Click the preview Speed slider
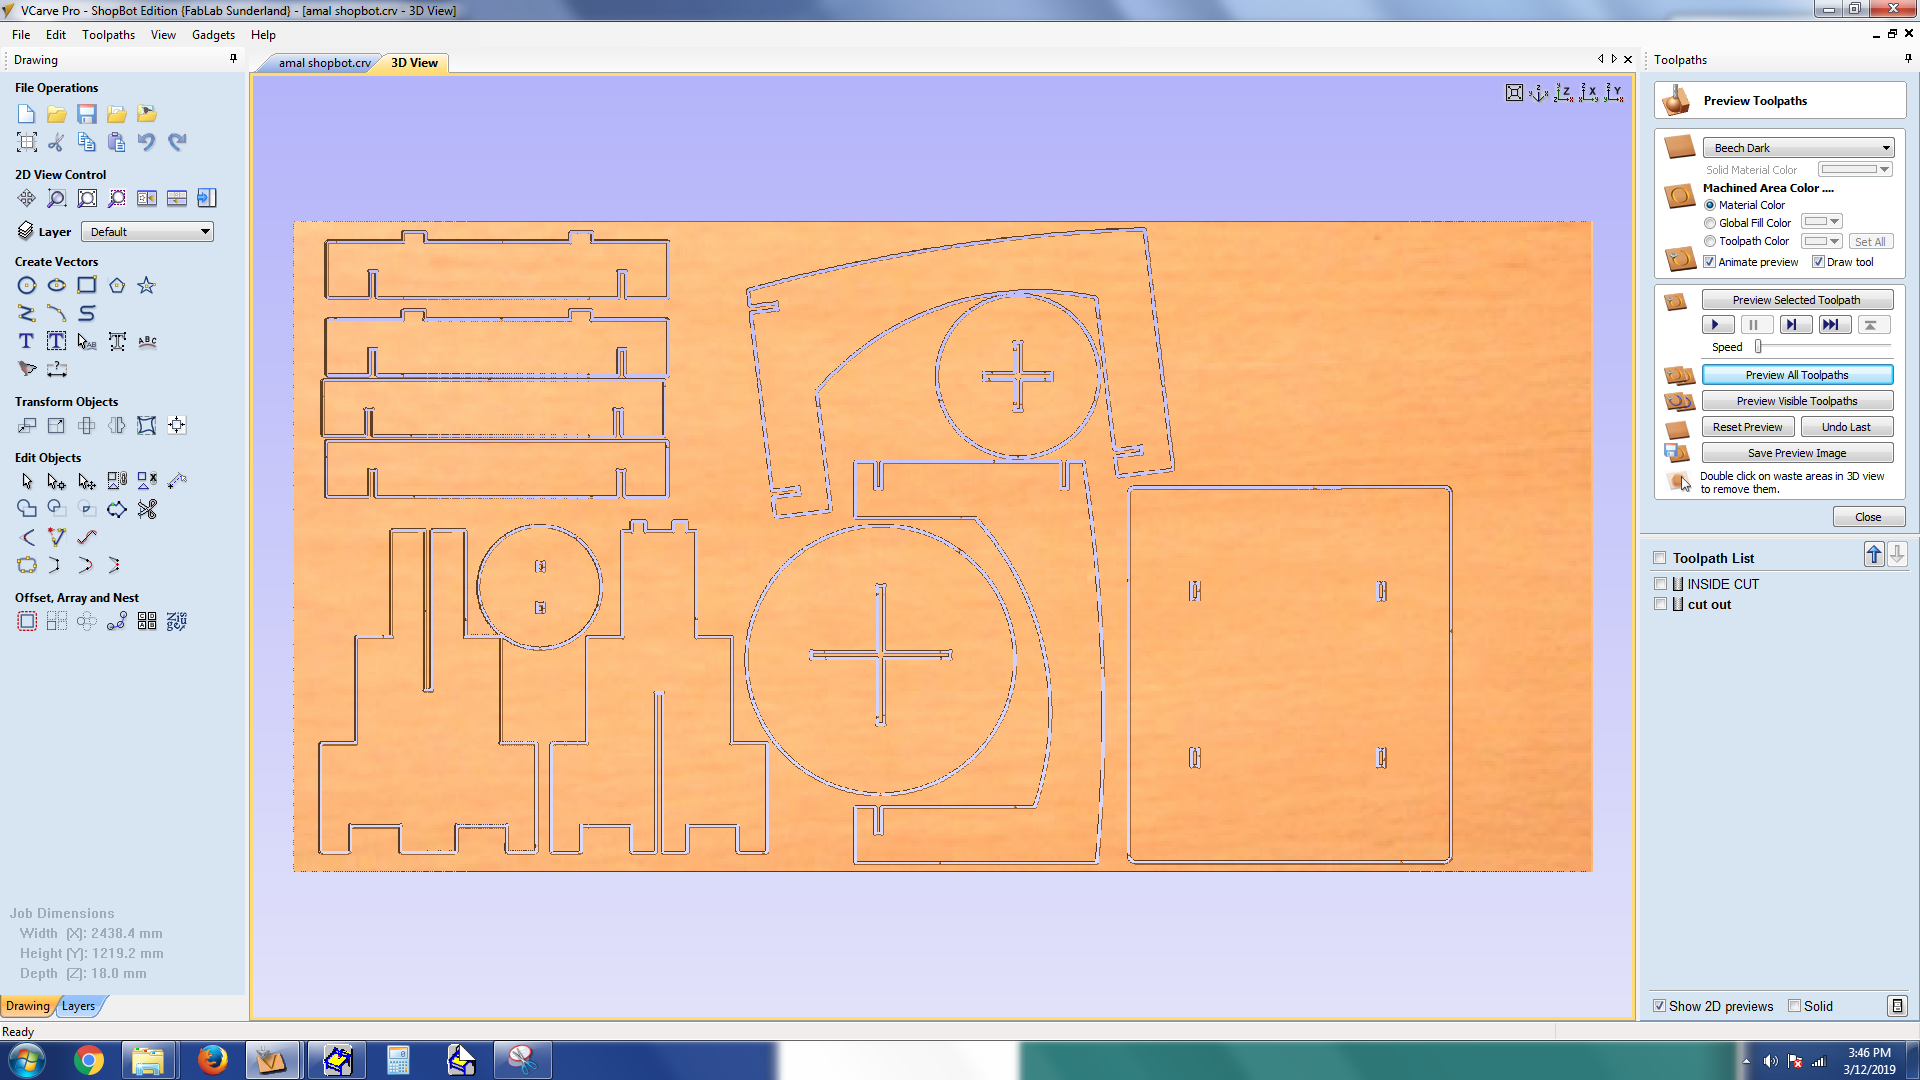Screen dimensions: 1920x1080 pos(1758,347)
